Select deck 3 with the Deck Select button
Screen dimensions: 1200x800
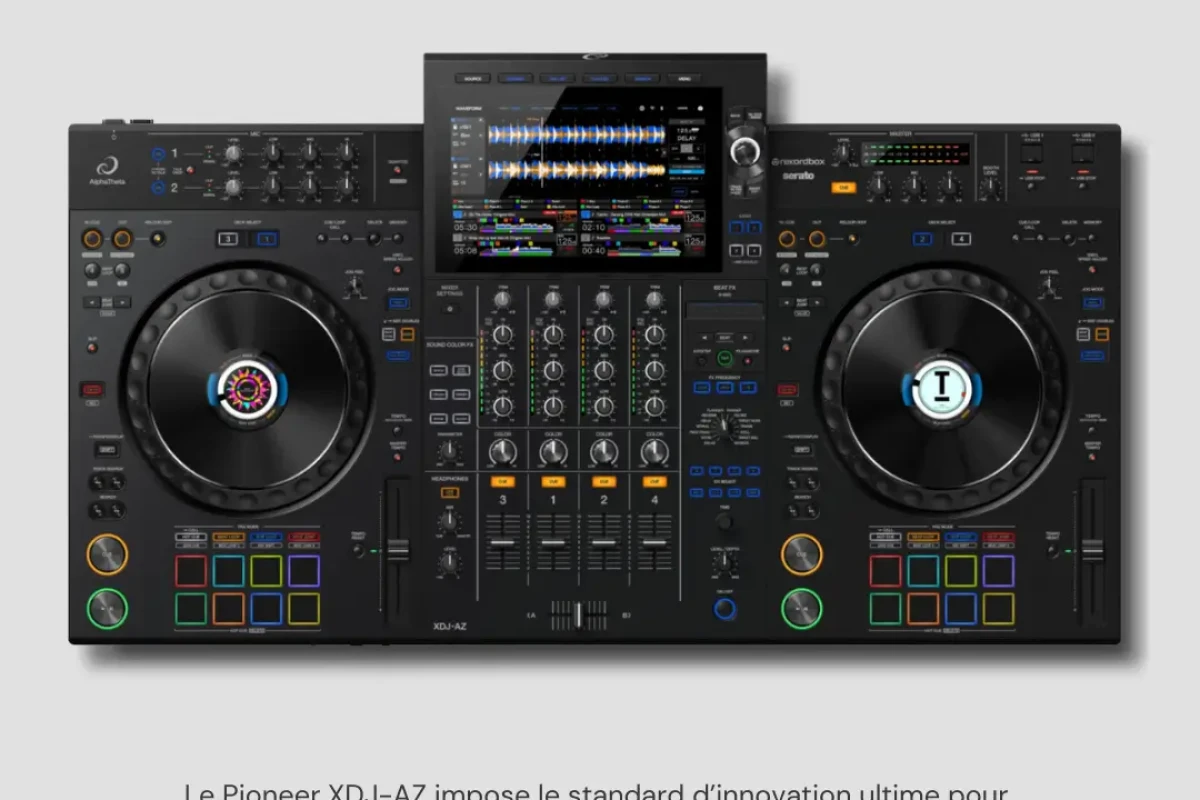click(x=229, y=239)
